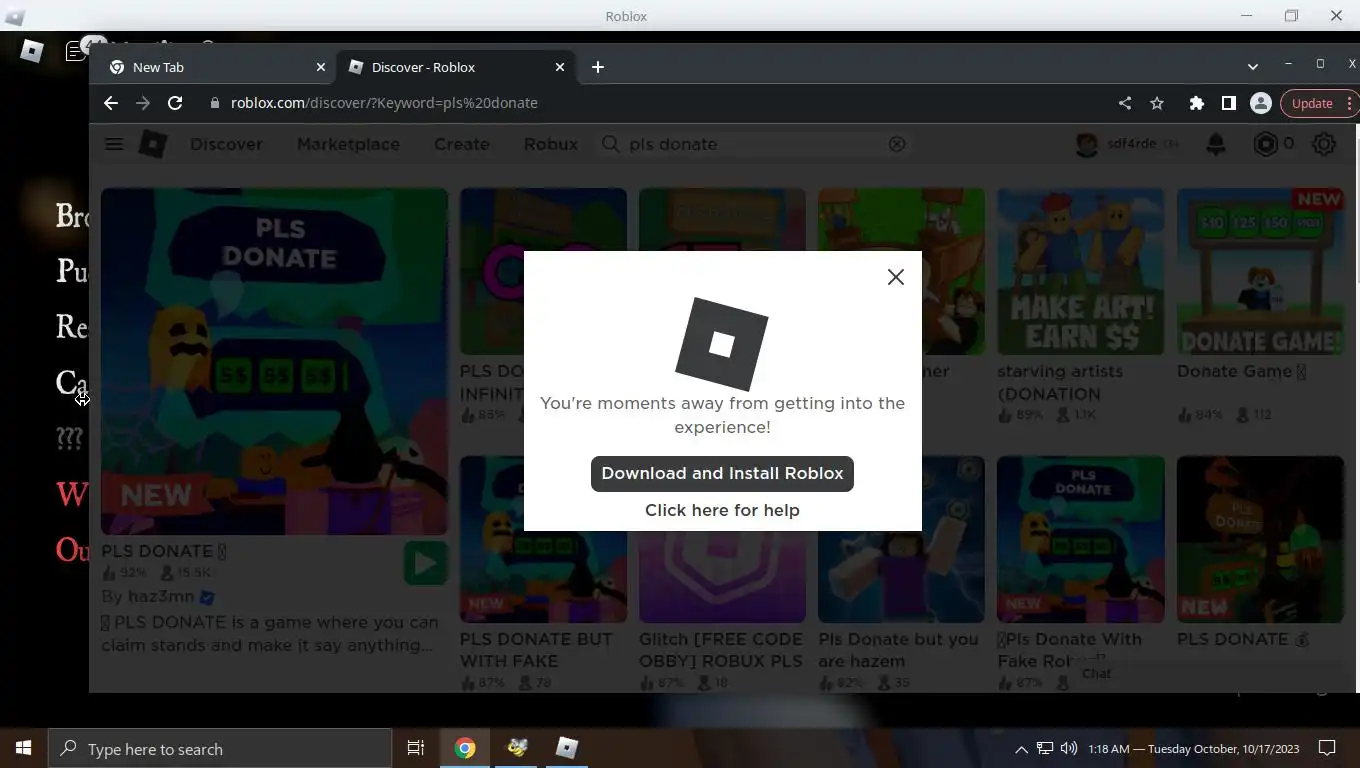Screen dimensions: 1360x768
Task: Click Roblox app window home icon
Action: (32, 51)
